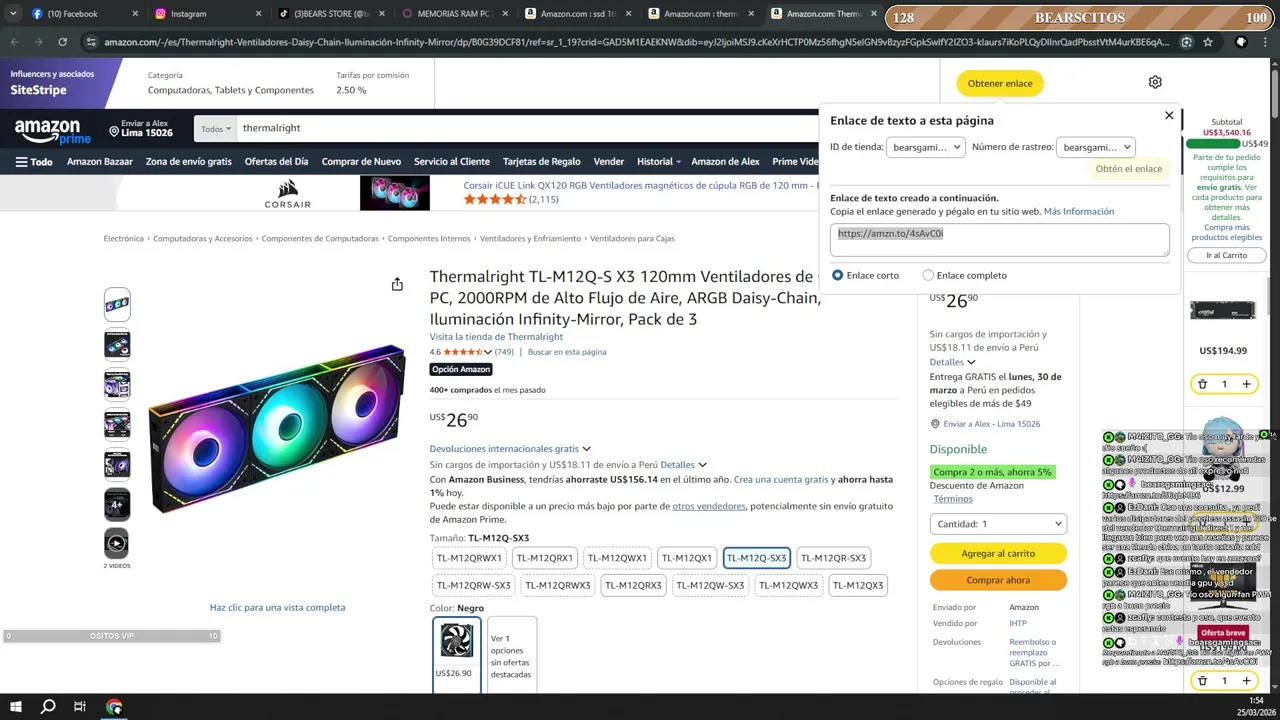Viewport: 1280px width, 720px height.
Task: Delete the US$194.99 cart item
Action: [x=1202, y=384]
